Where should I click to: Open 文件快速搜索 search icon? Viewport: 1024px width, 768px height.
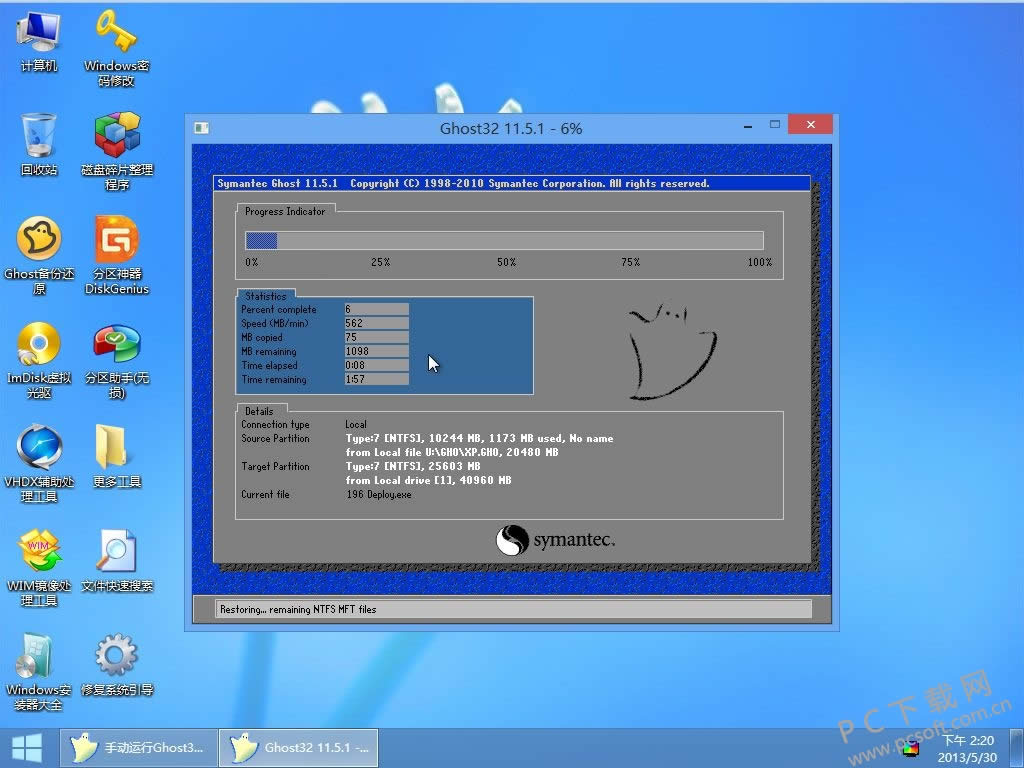(x=116, y=553)
